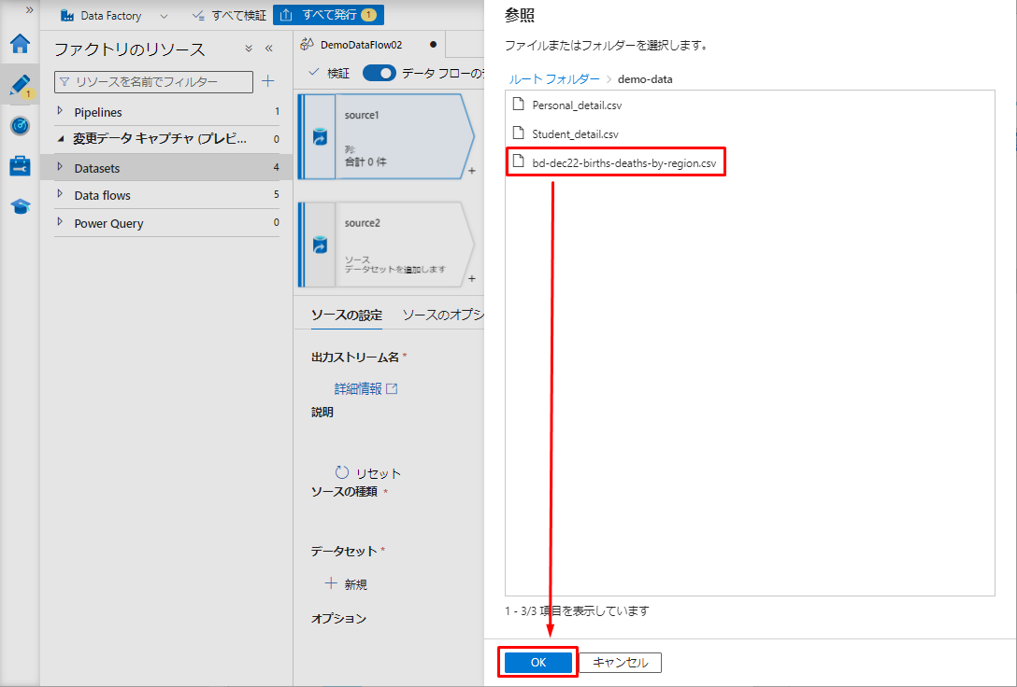
Task: Open the Home hub icon
Action: (x=20, y=43)
